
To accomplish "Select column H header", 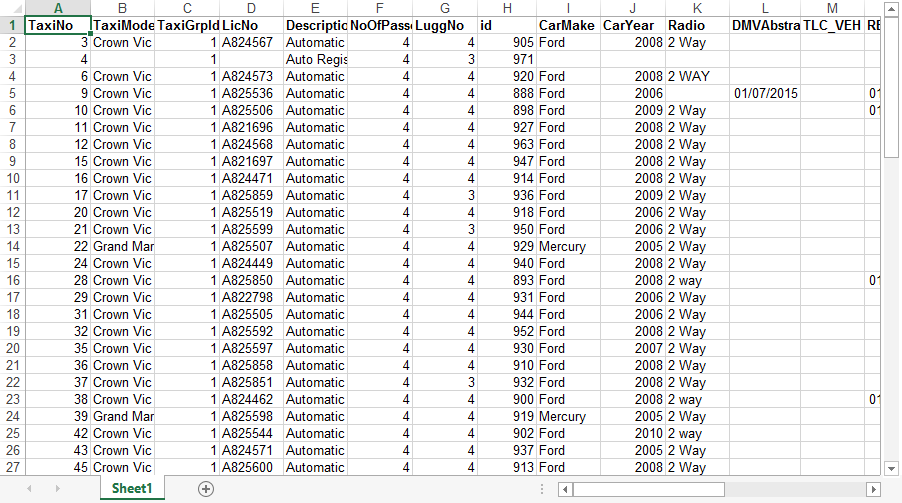I will click(506, 8).
